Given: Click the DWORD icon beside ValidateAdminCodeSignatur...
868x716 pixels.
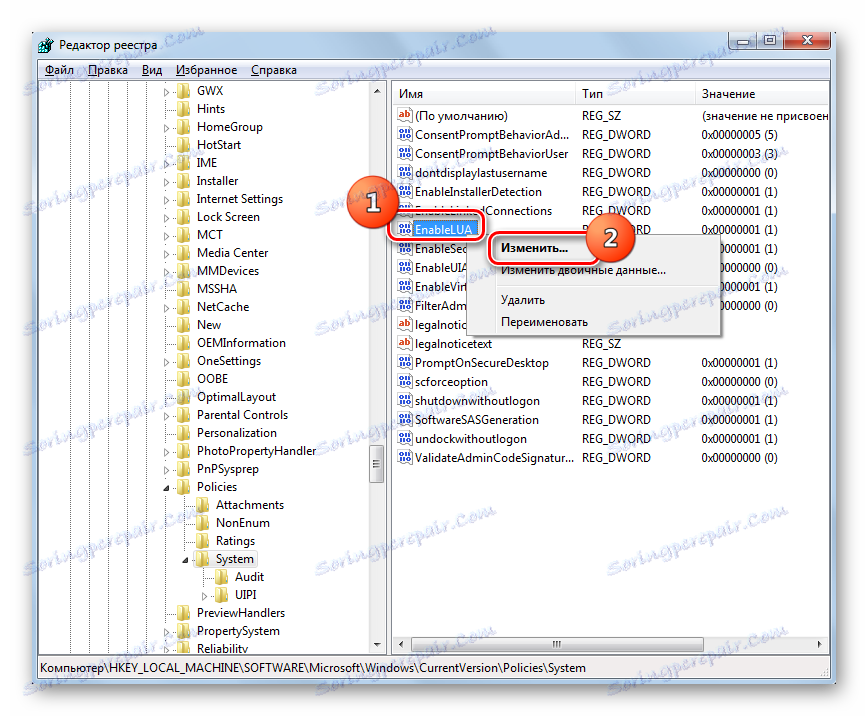Looking at the screenshot, I should (405, 457).
